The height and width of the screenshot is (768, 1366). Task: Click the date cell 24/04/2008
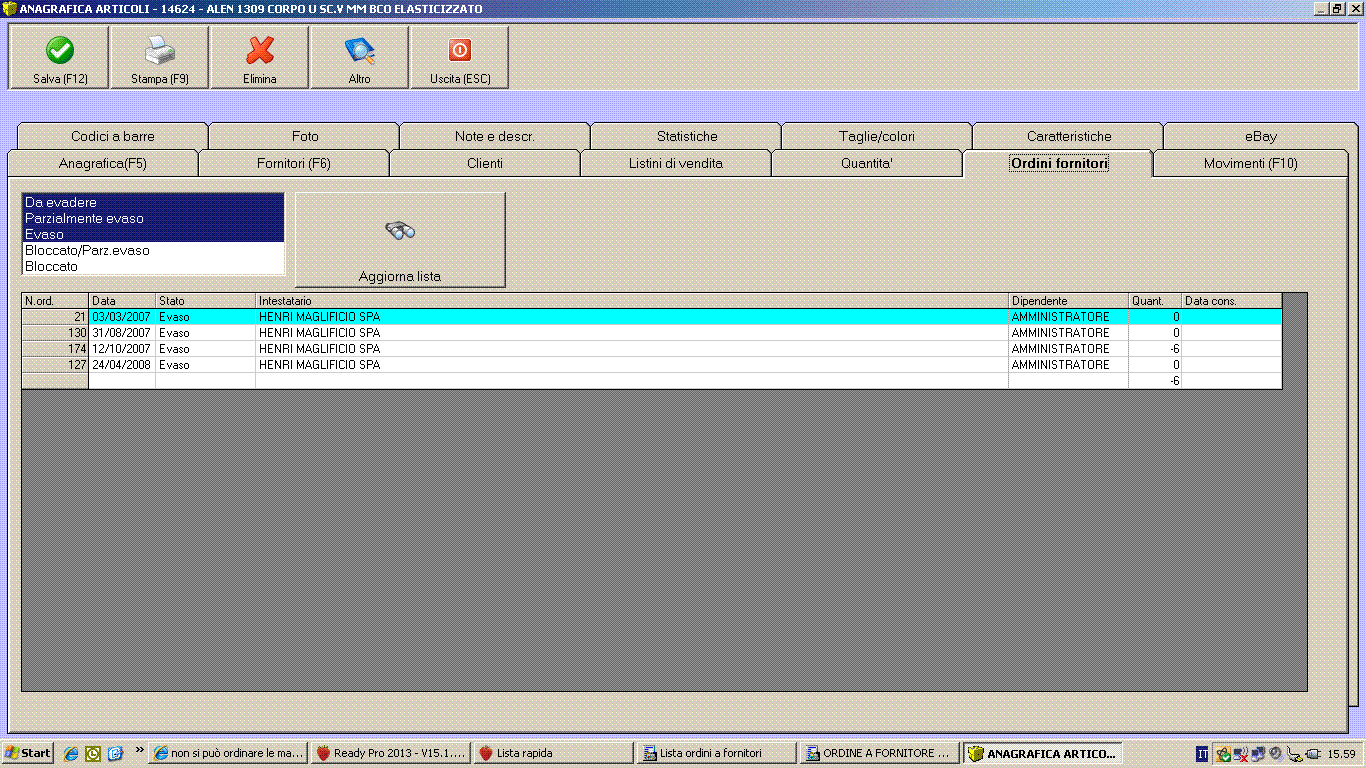(x=122, y=365)
